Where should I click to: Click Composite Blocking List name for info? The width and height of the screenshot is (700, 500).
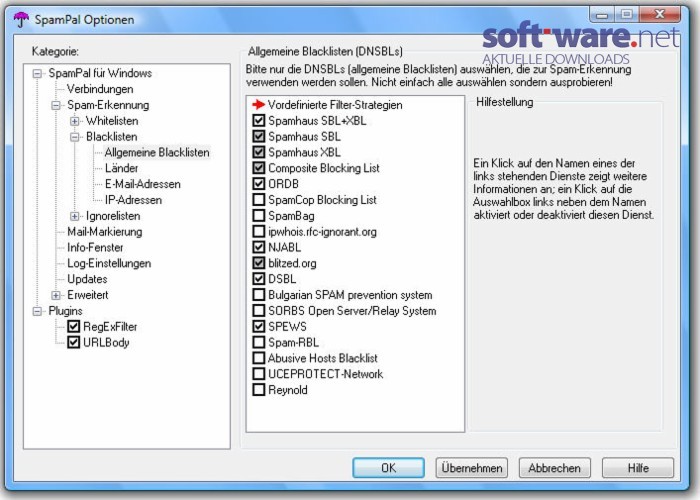(x=324, y=168)
